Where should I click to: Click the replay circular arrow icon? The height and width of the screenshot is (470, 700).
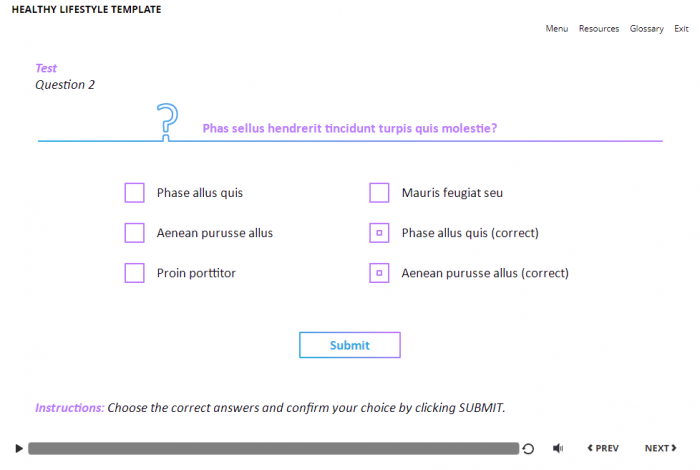point(528,449)
